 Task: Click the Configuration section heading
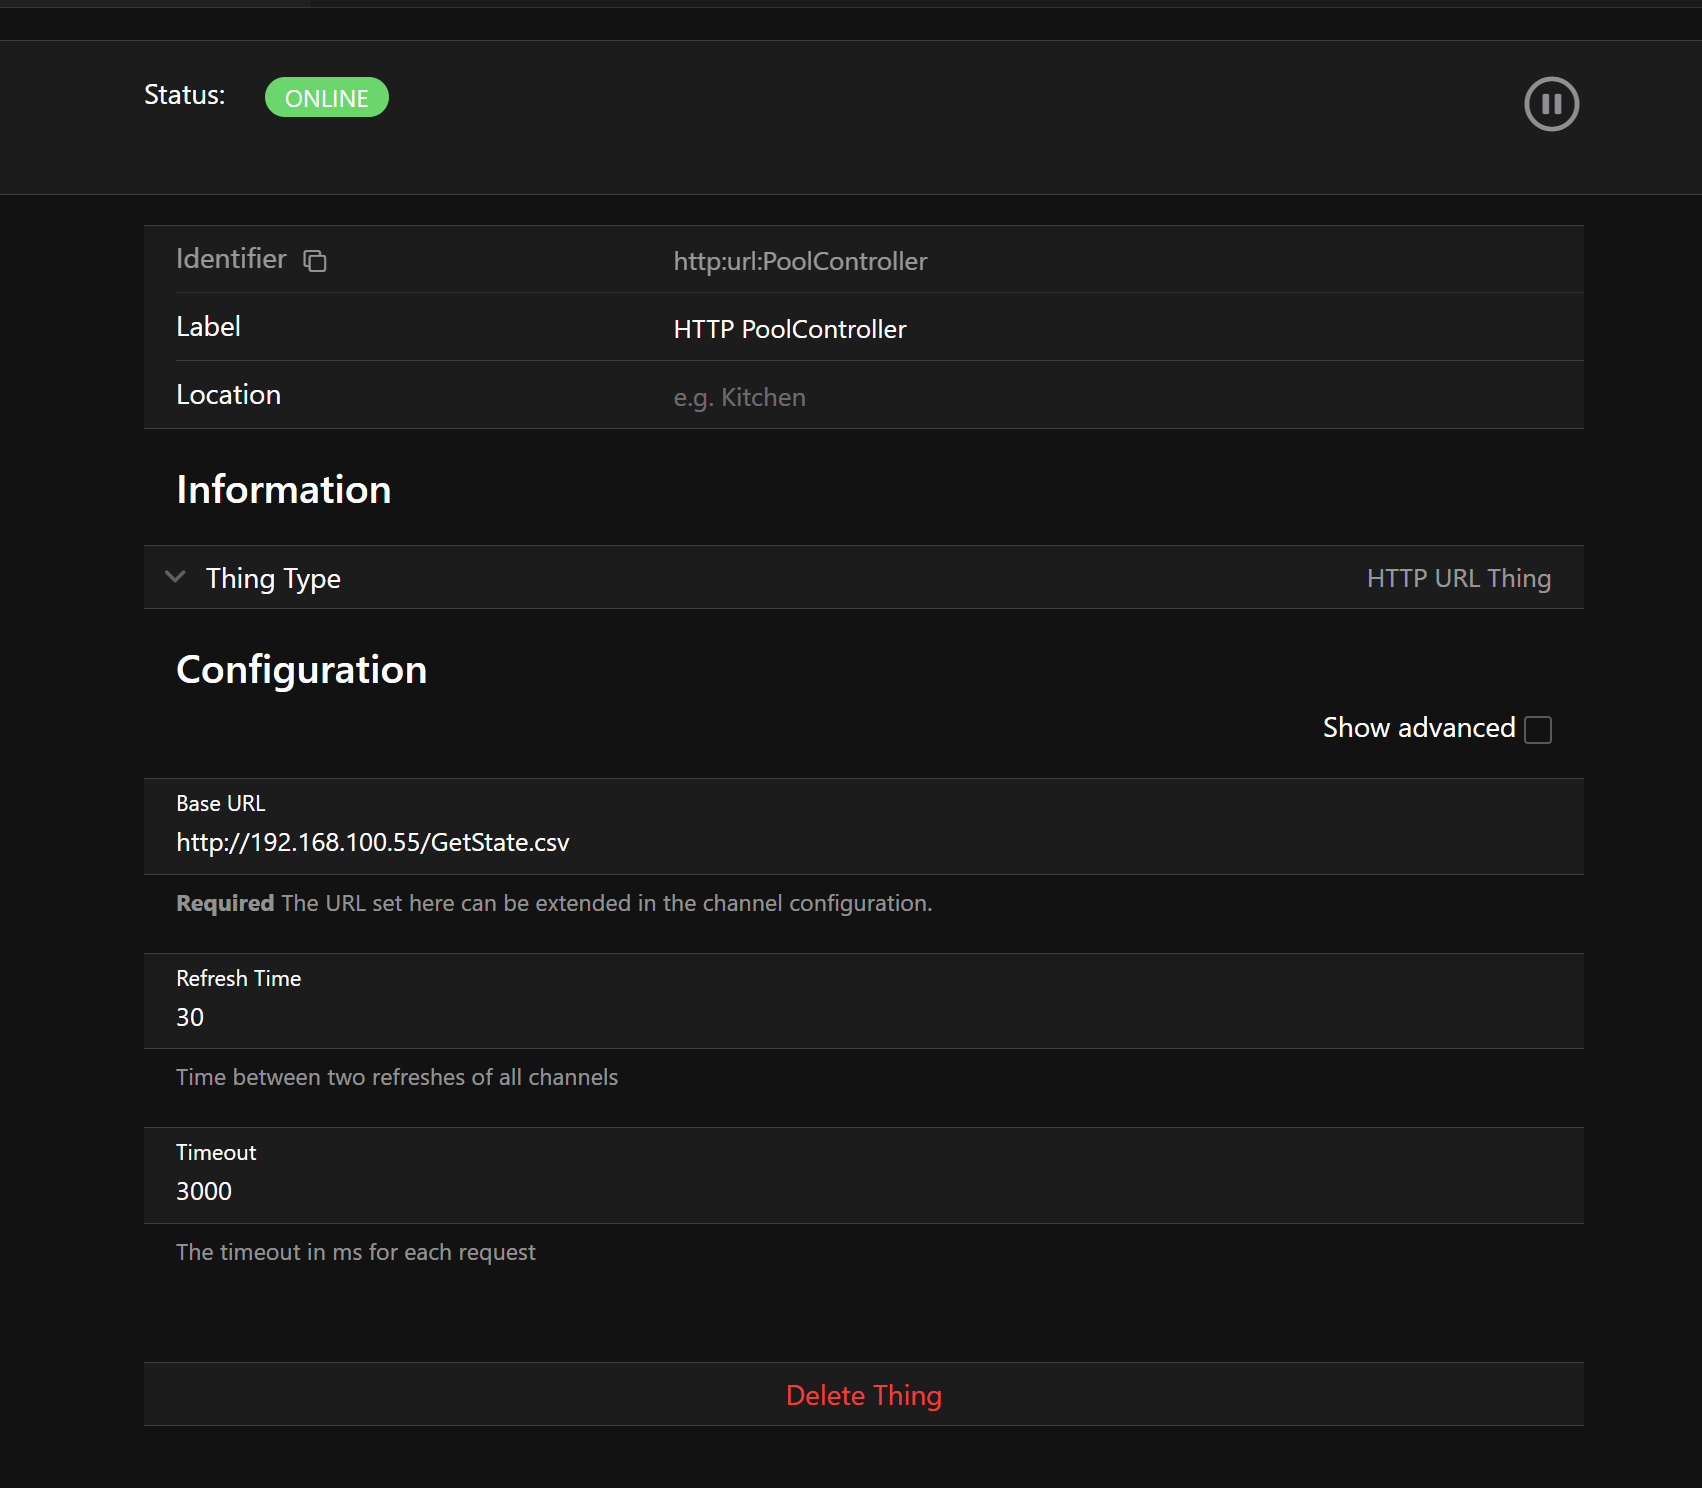click(x=302, y=670)
